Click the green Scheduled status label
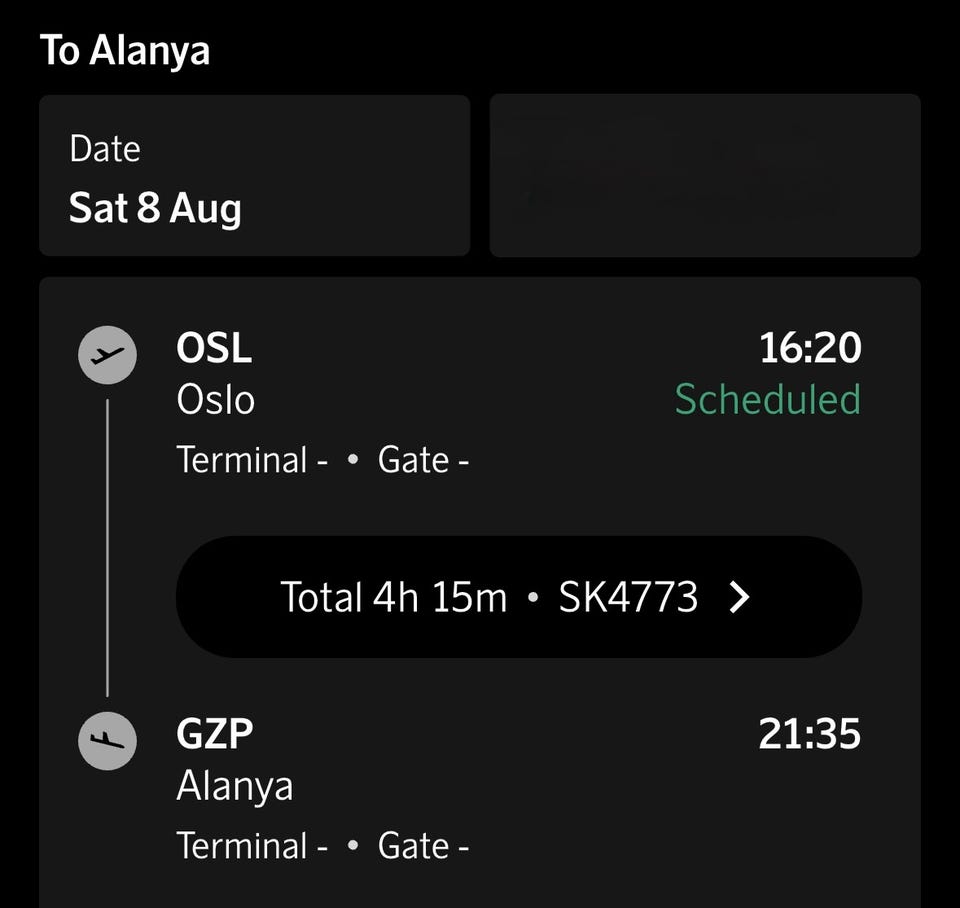This screenshot has width=960, height=908. pyautogui.click(x=768, y=399)
